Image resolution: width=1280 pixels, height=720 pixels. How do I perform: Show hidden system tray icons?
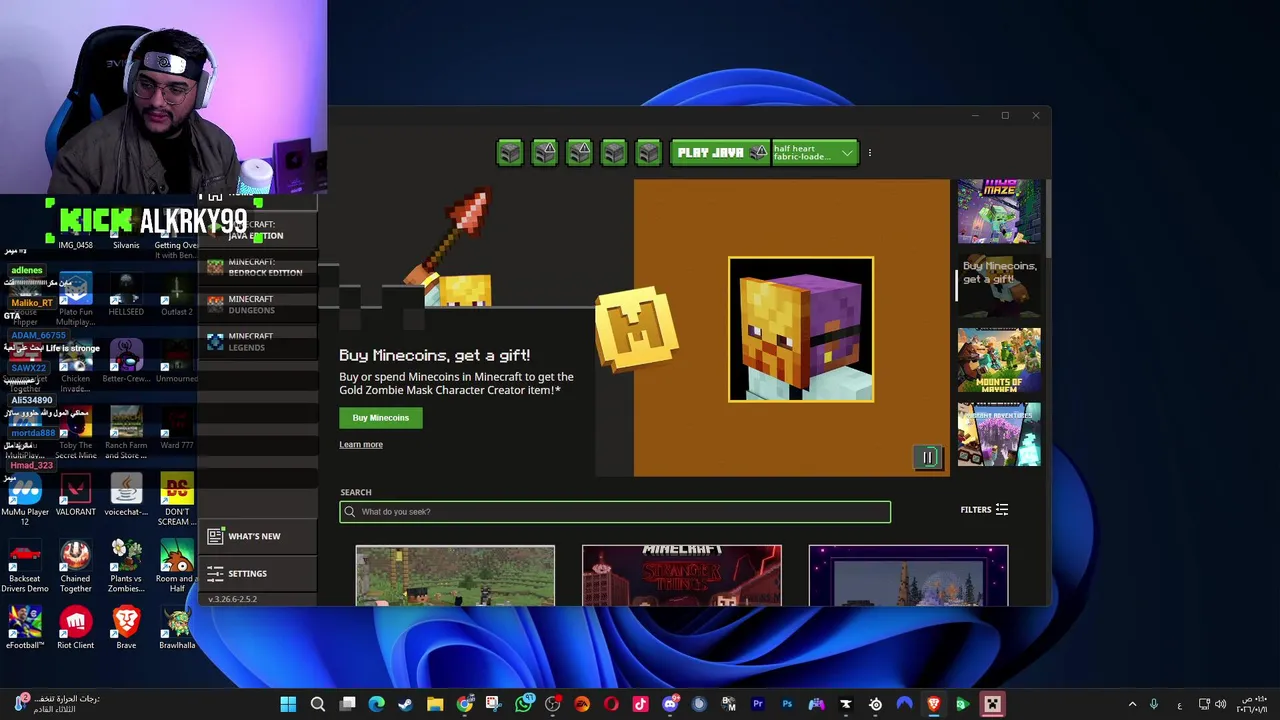[x=1132, y=704]
